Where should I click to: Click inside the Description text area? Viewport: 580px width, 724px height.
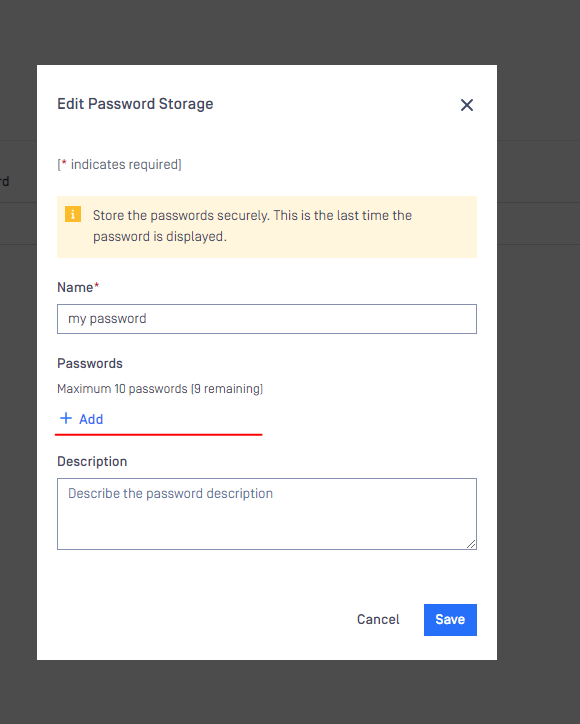tap(267, 514)
